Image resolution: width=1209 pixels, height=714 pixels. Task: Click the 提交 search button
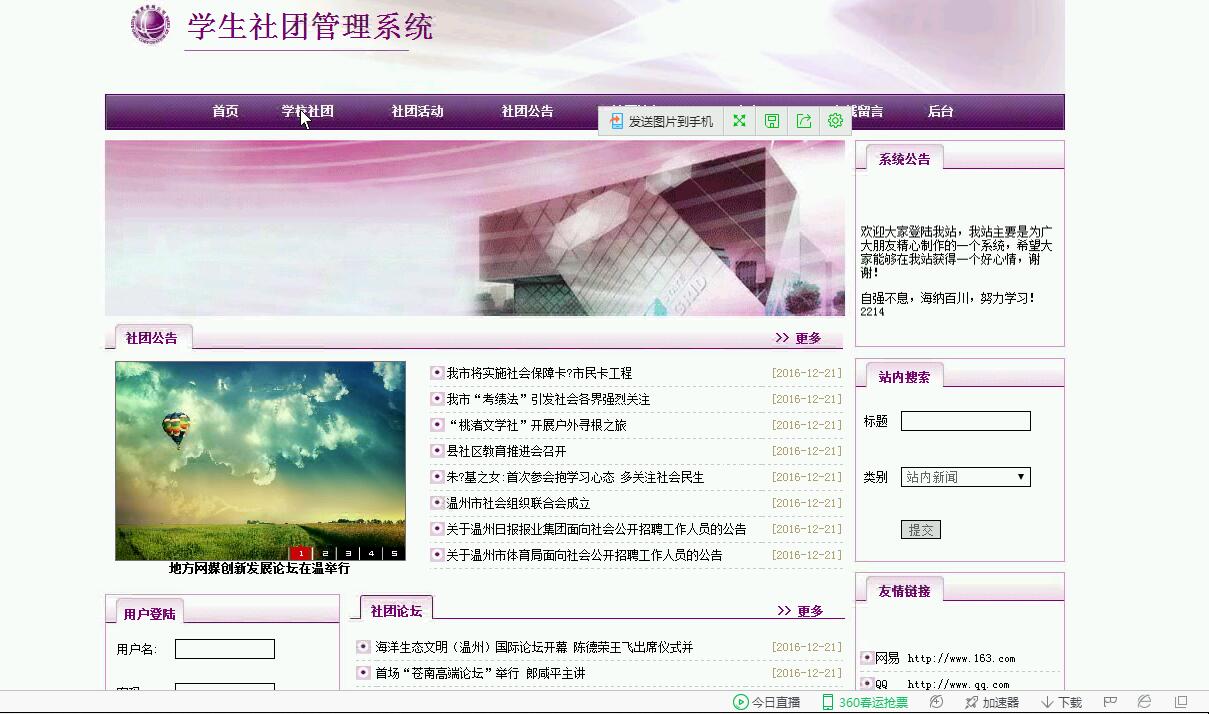[x=921, y=530]
